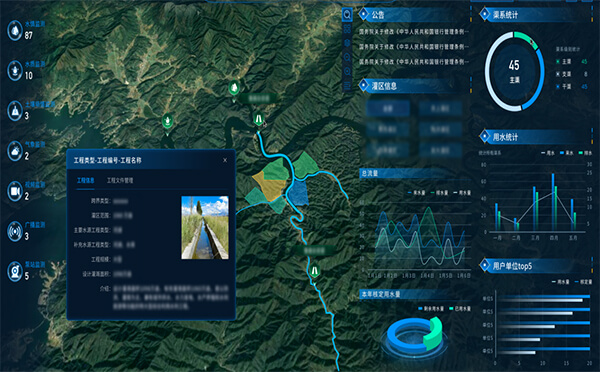Switch to the 工程信息 tab
600x372 pixels.
(86, 180)
